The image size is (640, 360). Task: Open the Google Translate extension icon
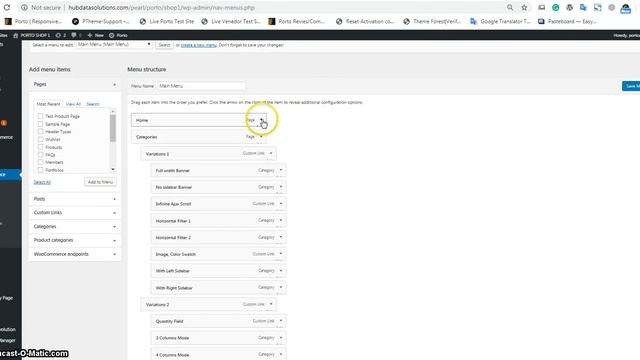pos(583,7)
